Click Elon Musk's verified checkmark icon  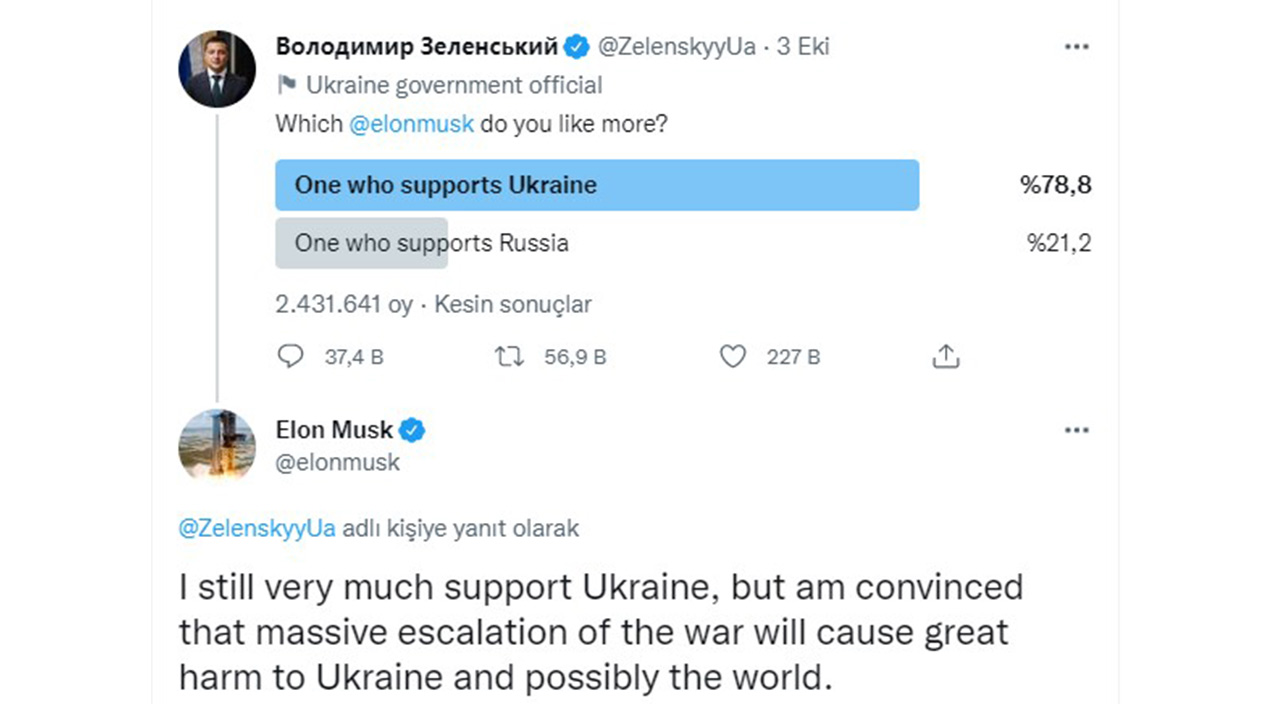(x=411, y=430)
